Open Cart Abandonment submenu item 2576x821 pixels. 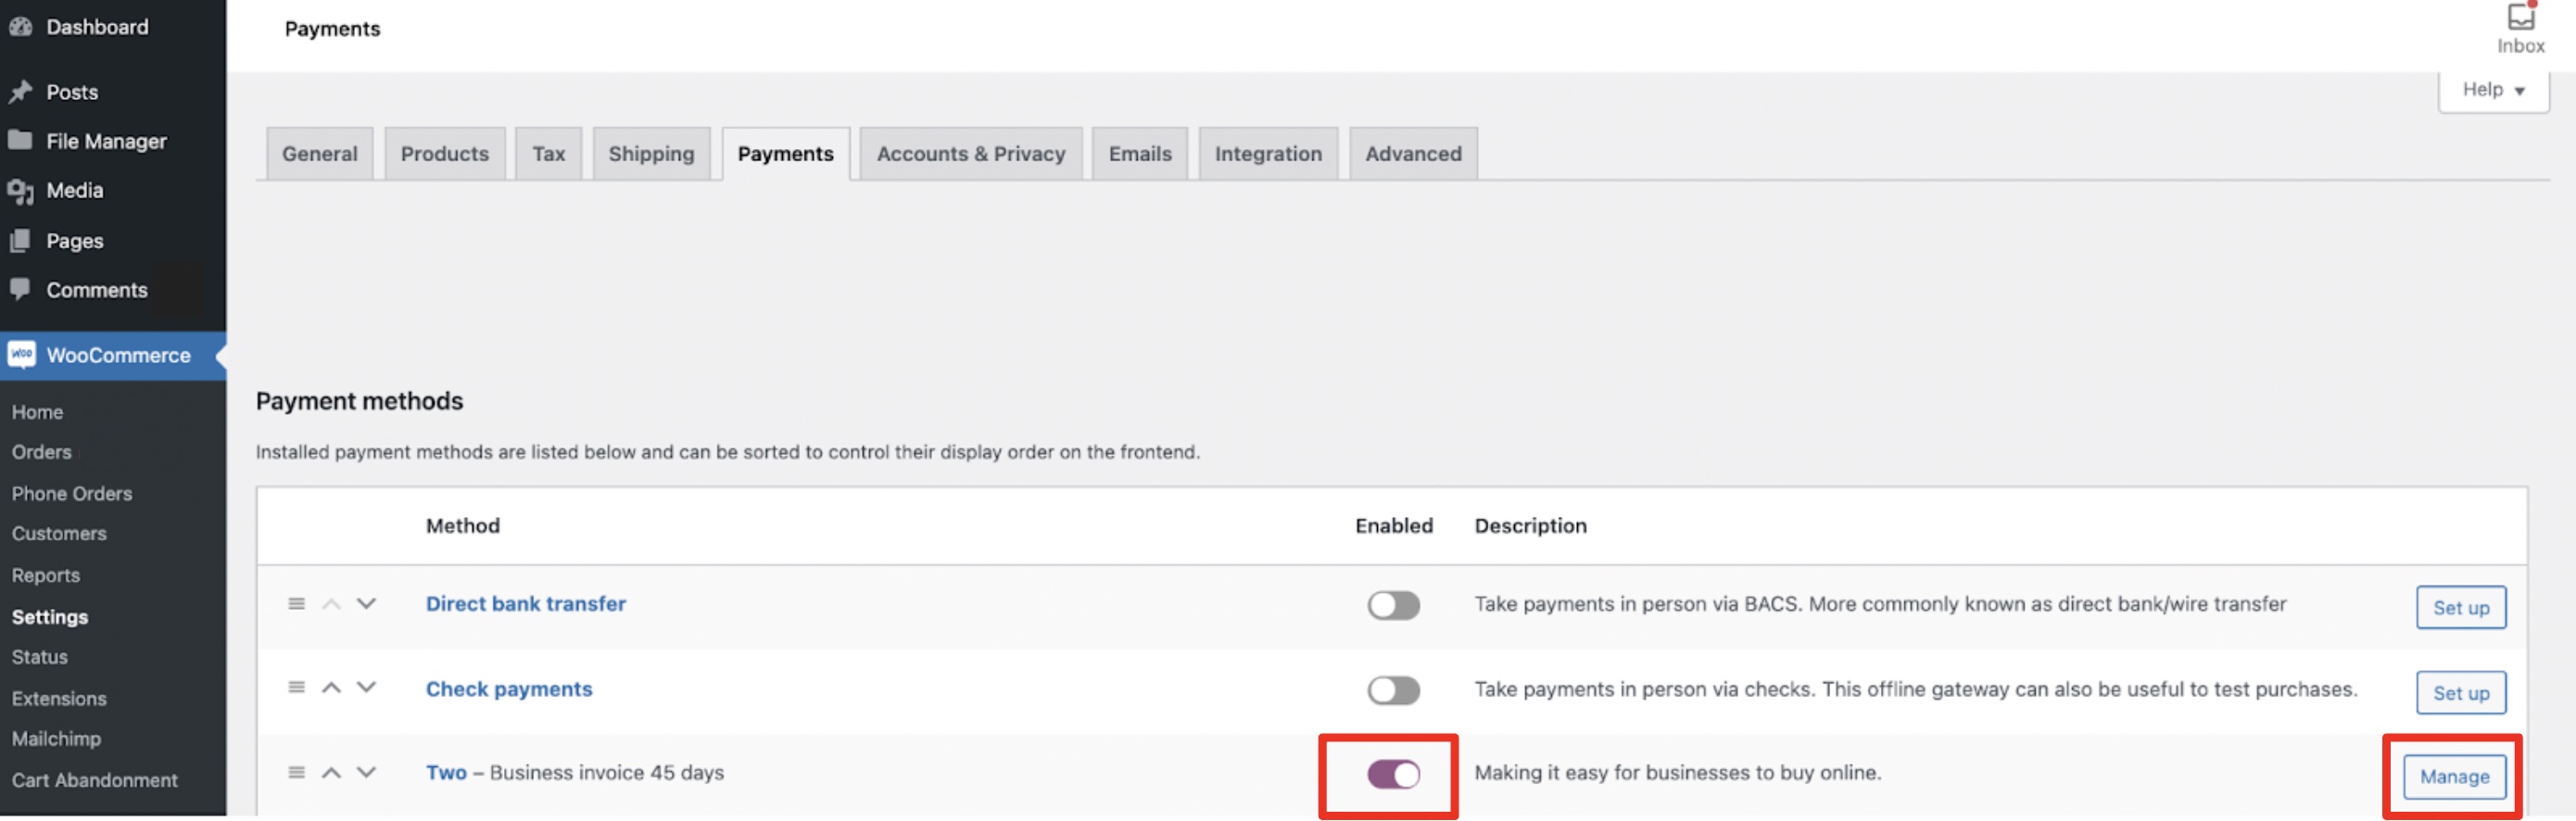(x=95, y=781)
